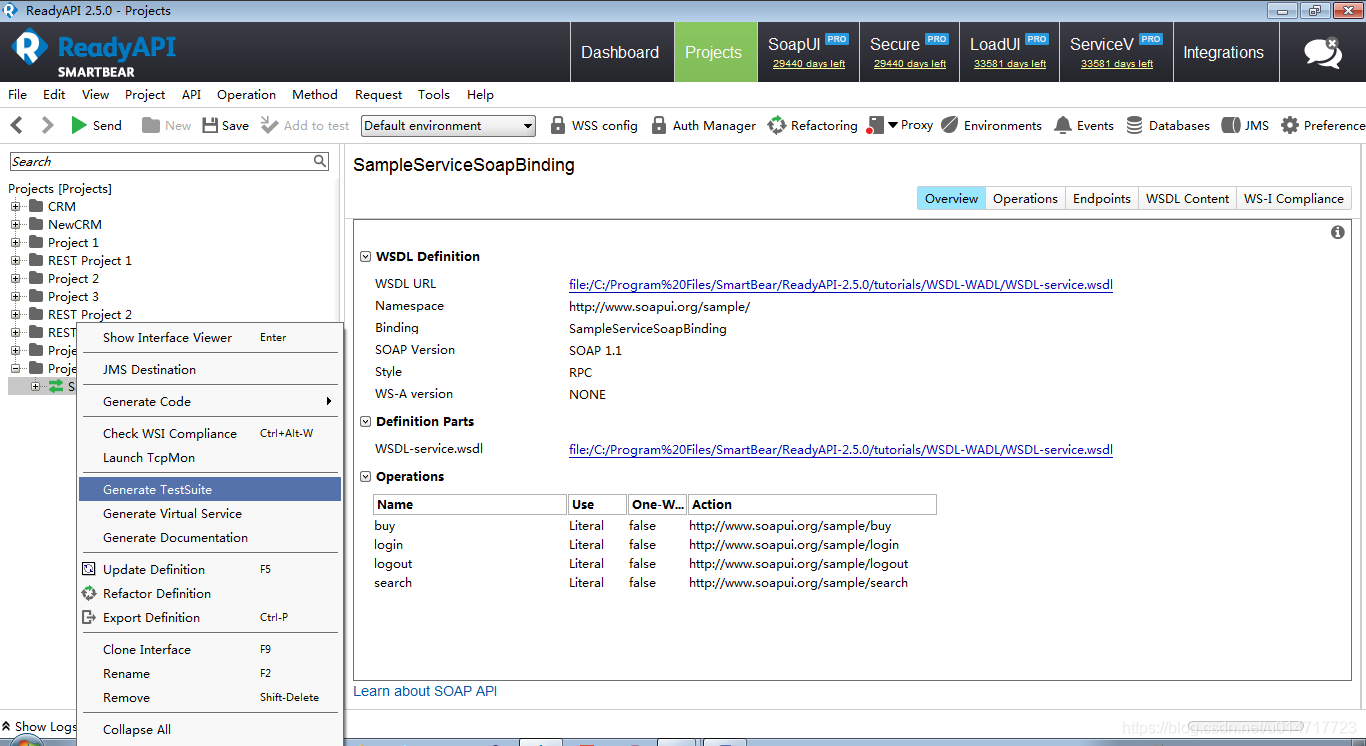1366x746 pixels.
Task: Open the Default environment dropdown
Action: click(448, 126)
